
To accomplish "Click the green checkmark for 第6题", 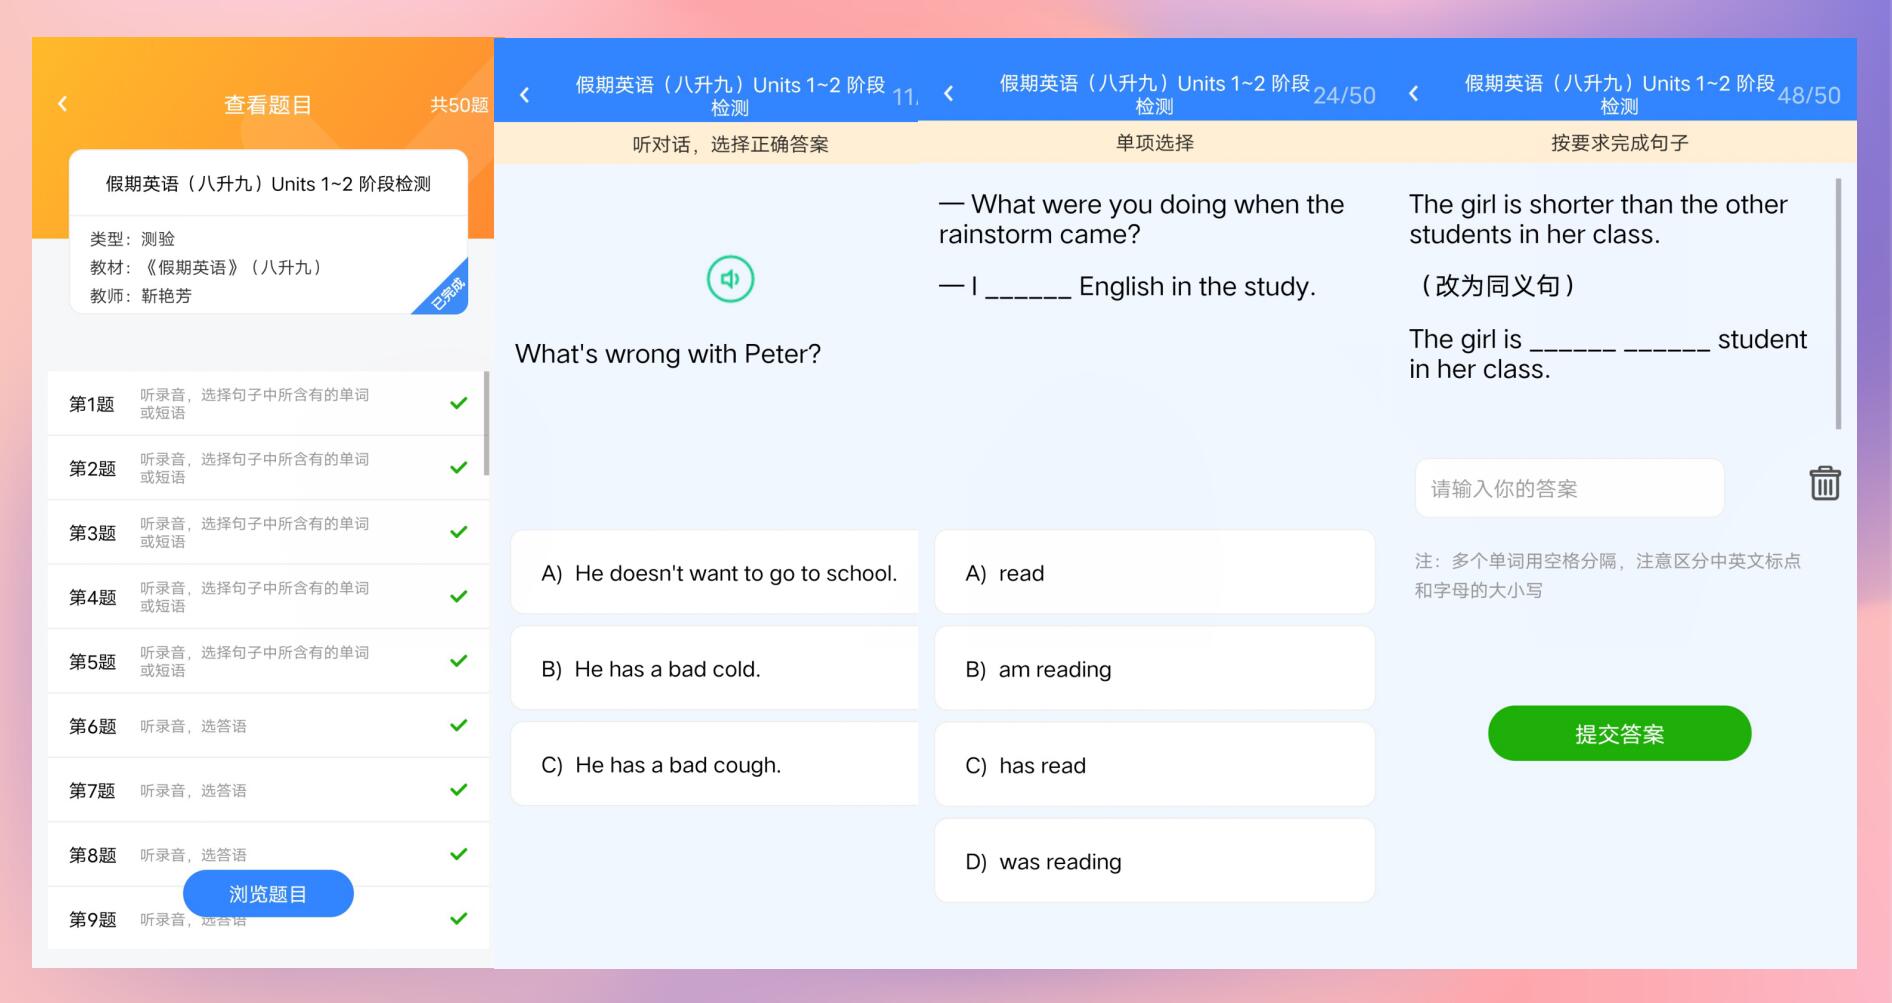I will 458,725.
